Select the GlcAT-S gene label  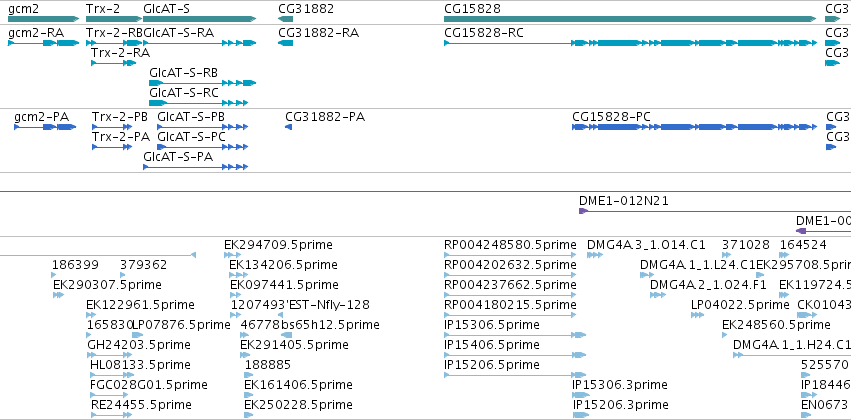(167, 9)
